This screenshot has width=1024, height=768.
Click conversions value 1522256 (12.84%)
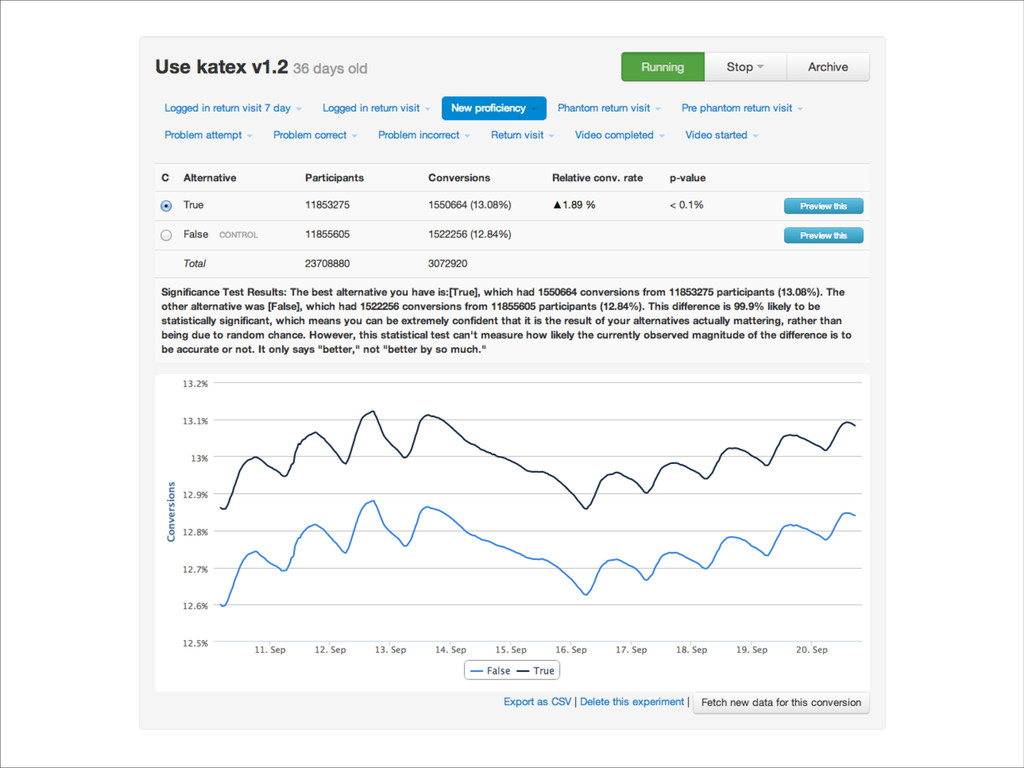click(x=470, y=234)
